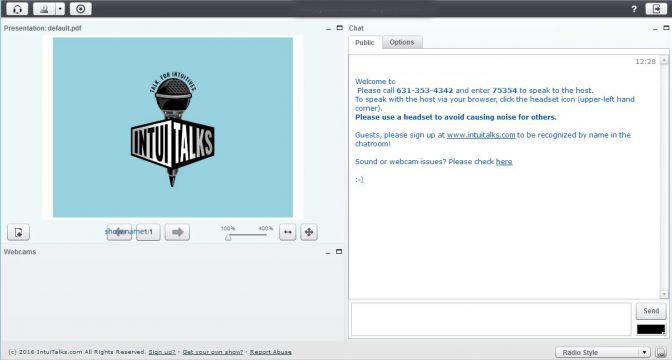The width and height of the screenshot is (672, 360).
Task: Click inside the chat message field
Action: 491,319
